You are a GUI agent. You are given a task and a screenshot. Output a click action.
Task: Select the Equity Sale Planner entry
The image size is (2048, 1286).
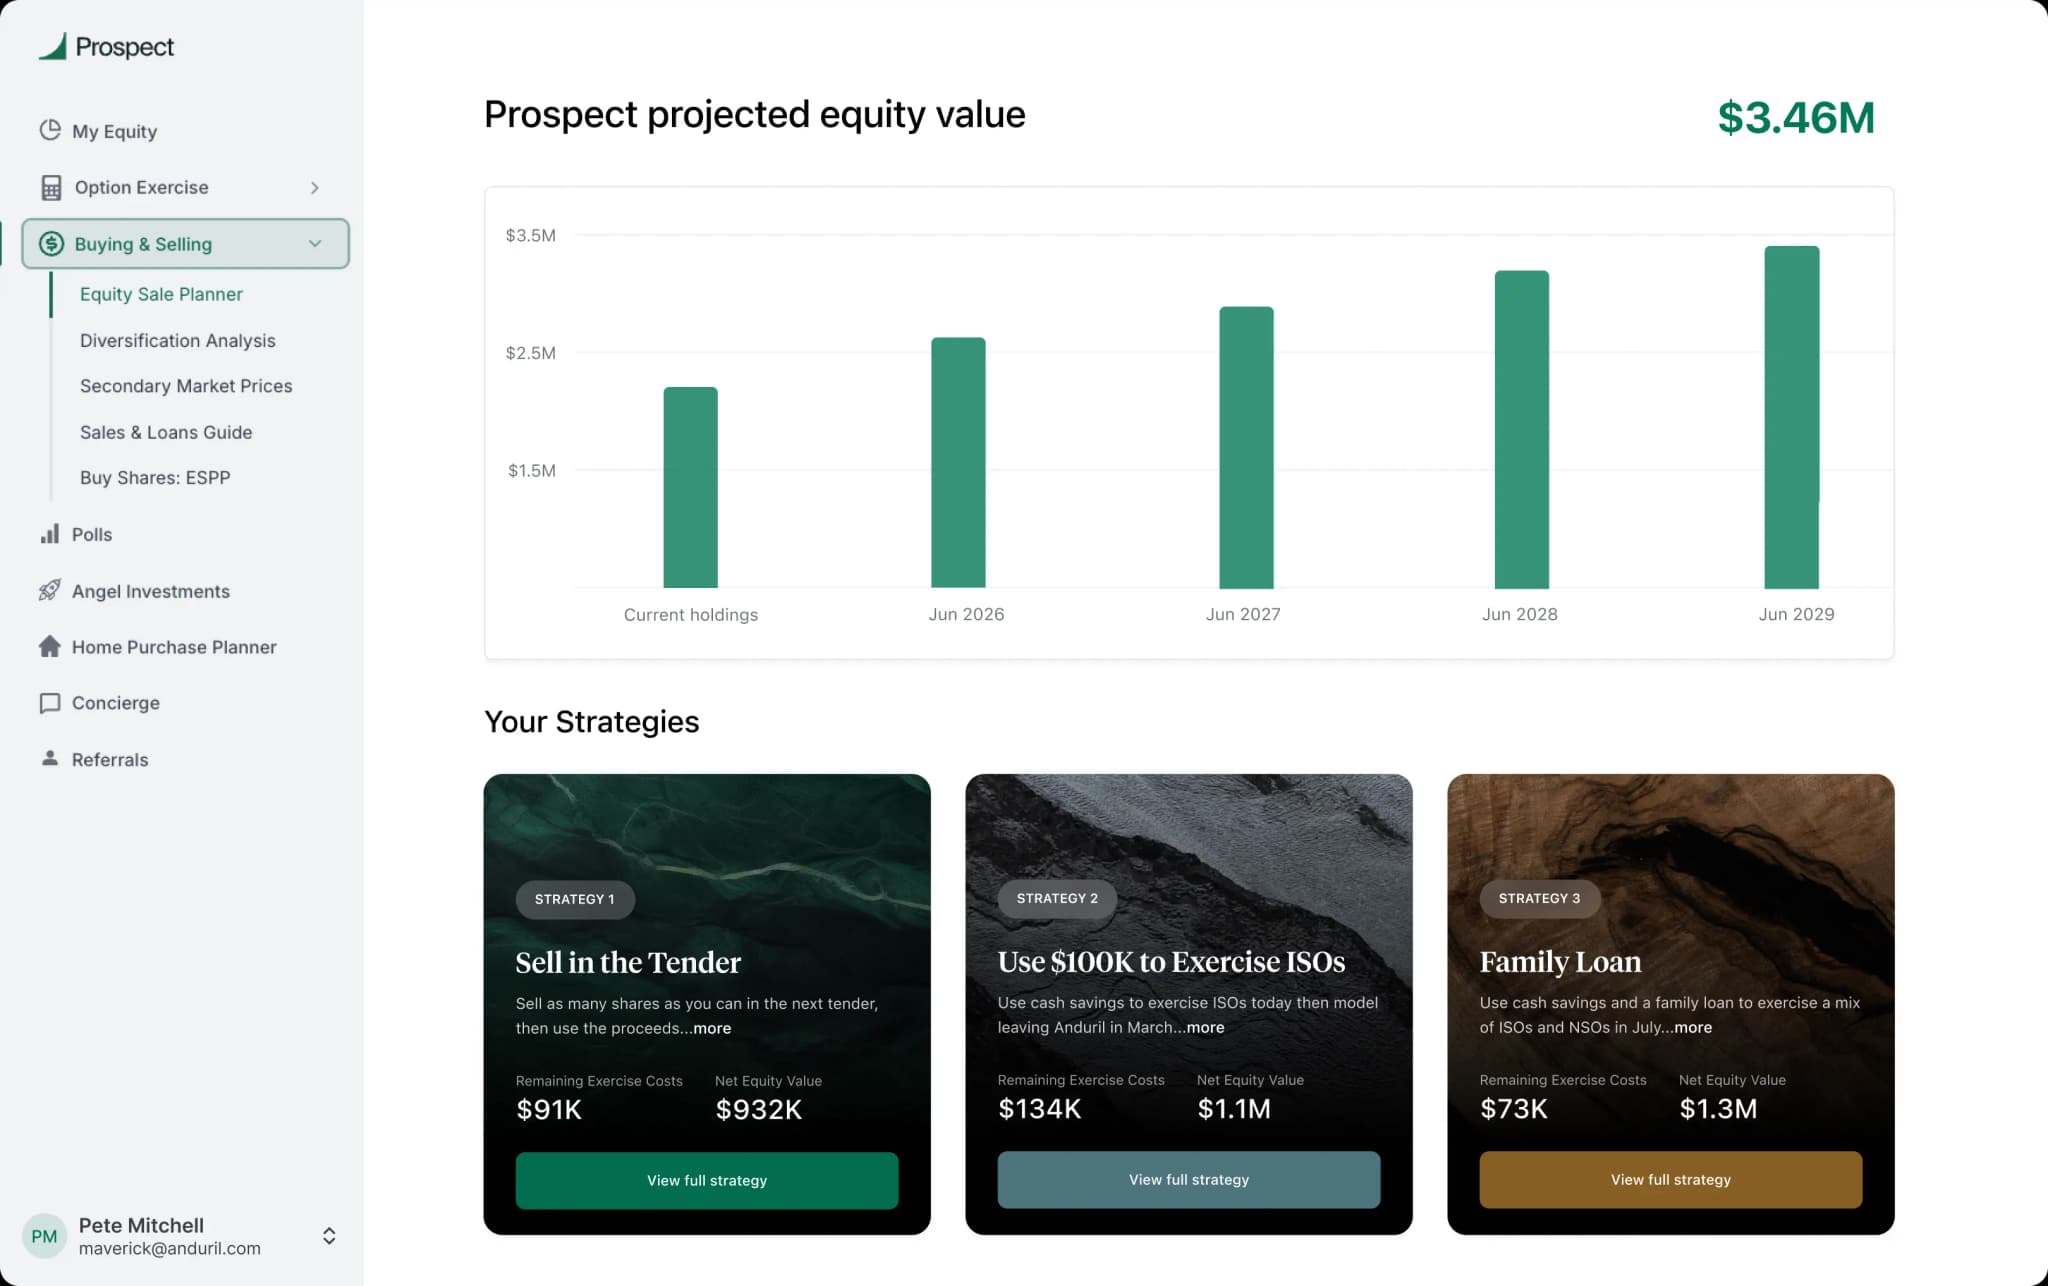(x=161, y=294)
